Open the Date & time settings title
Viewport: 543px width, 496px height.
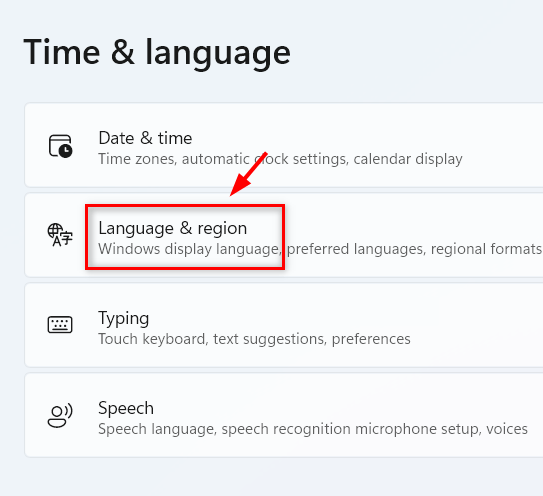[145, 138]
